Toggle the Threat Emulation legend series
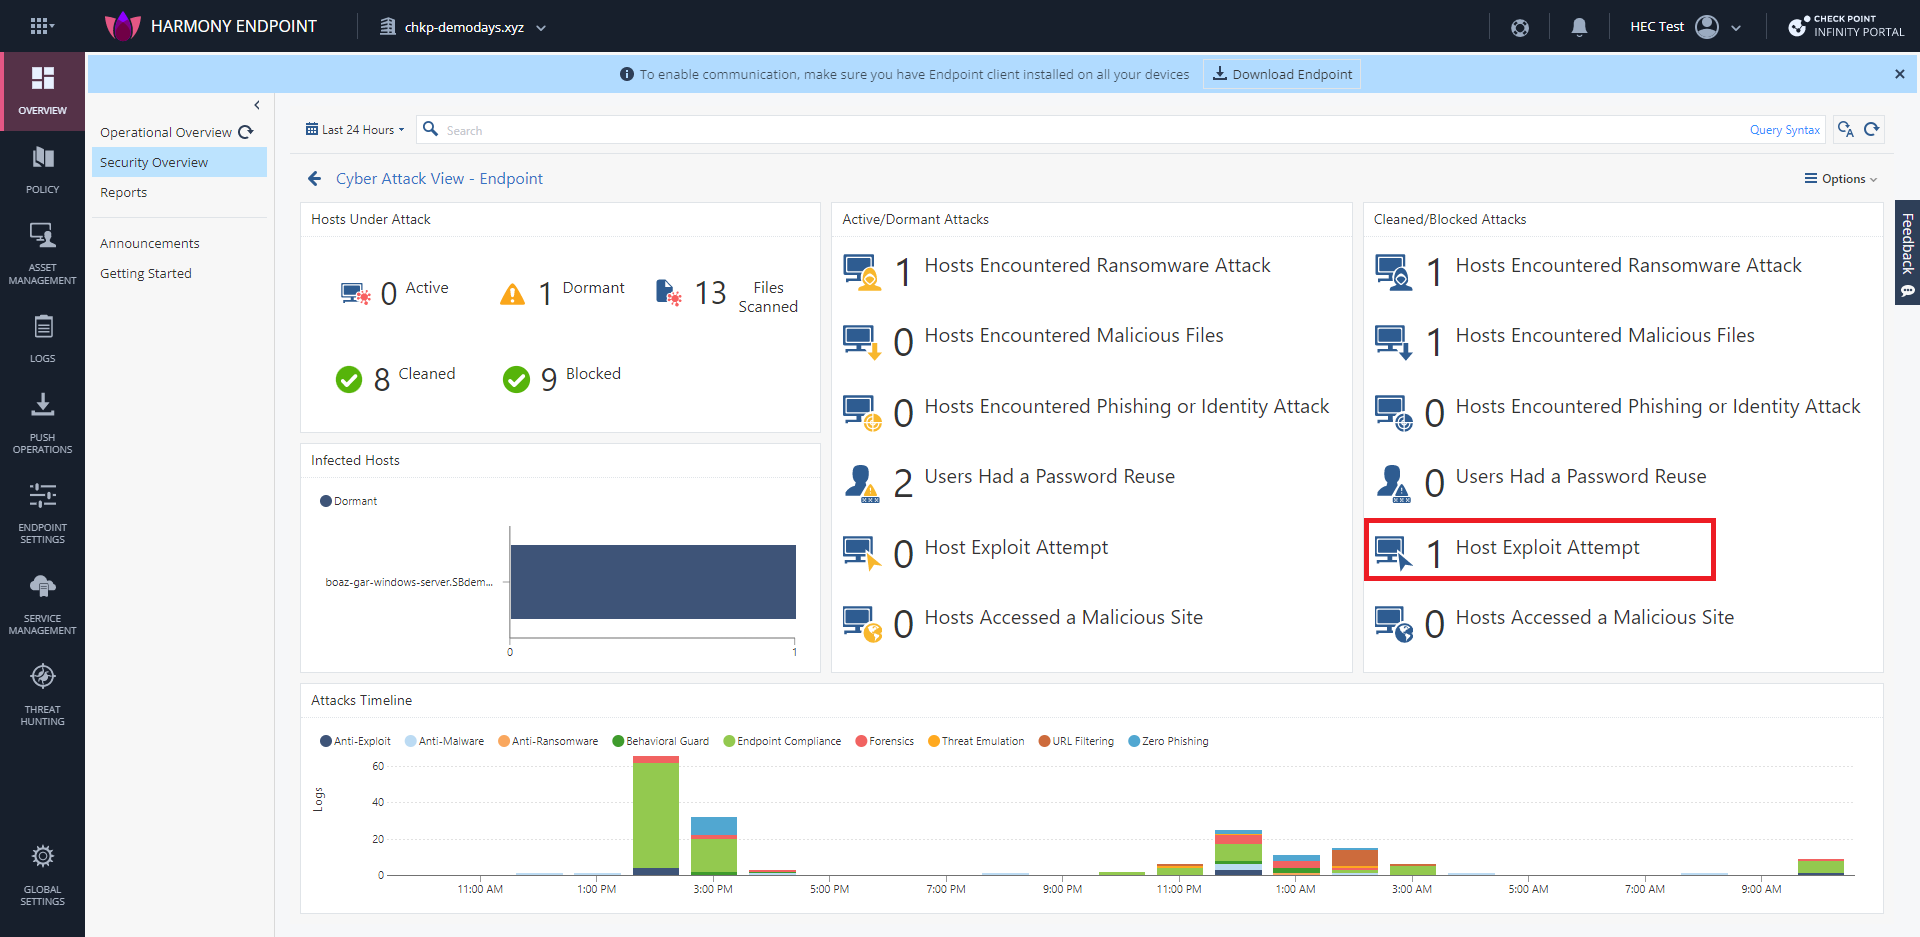The image size is (1920, 937). coord(976,741)
